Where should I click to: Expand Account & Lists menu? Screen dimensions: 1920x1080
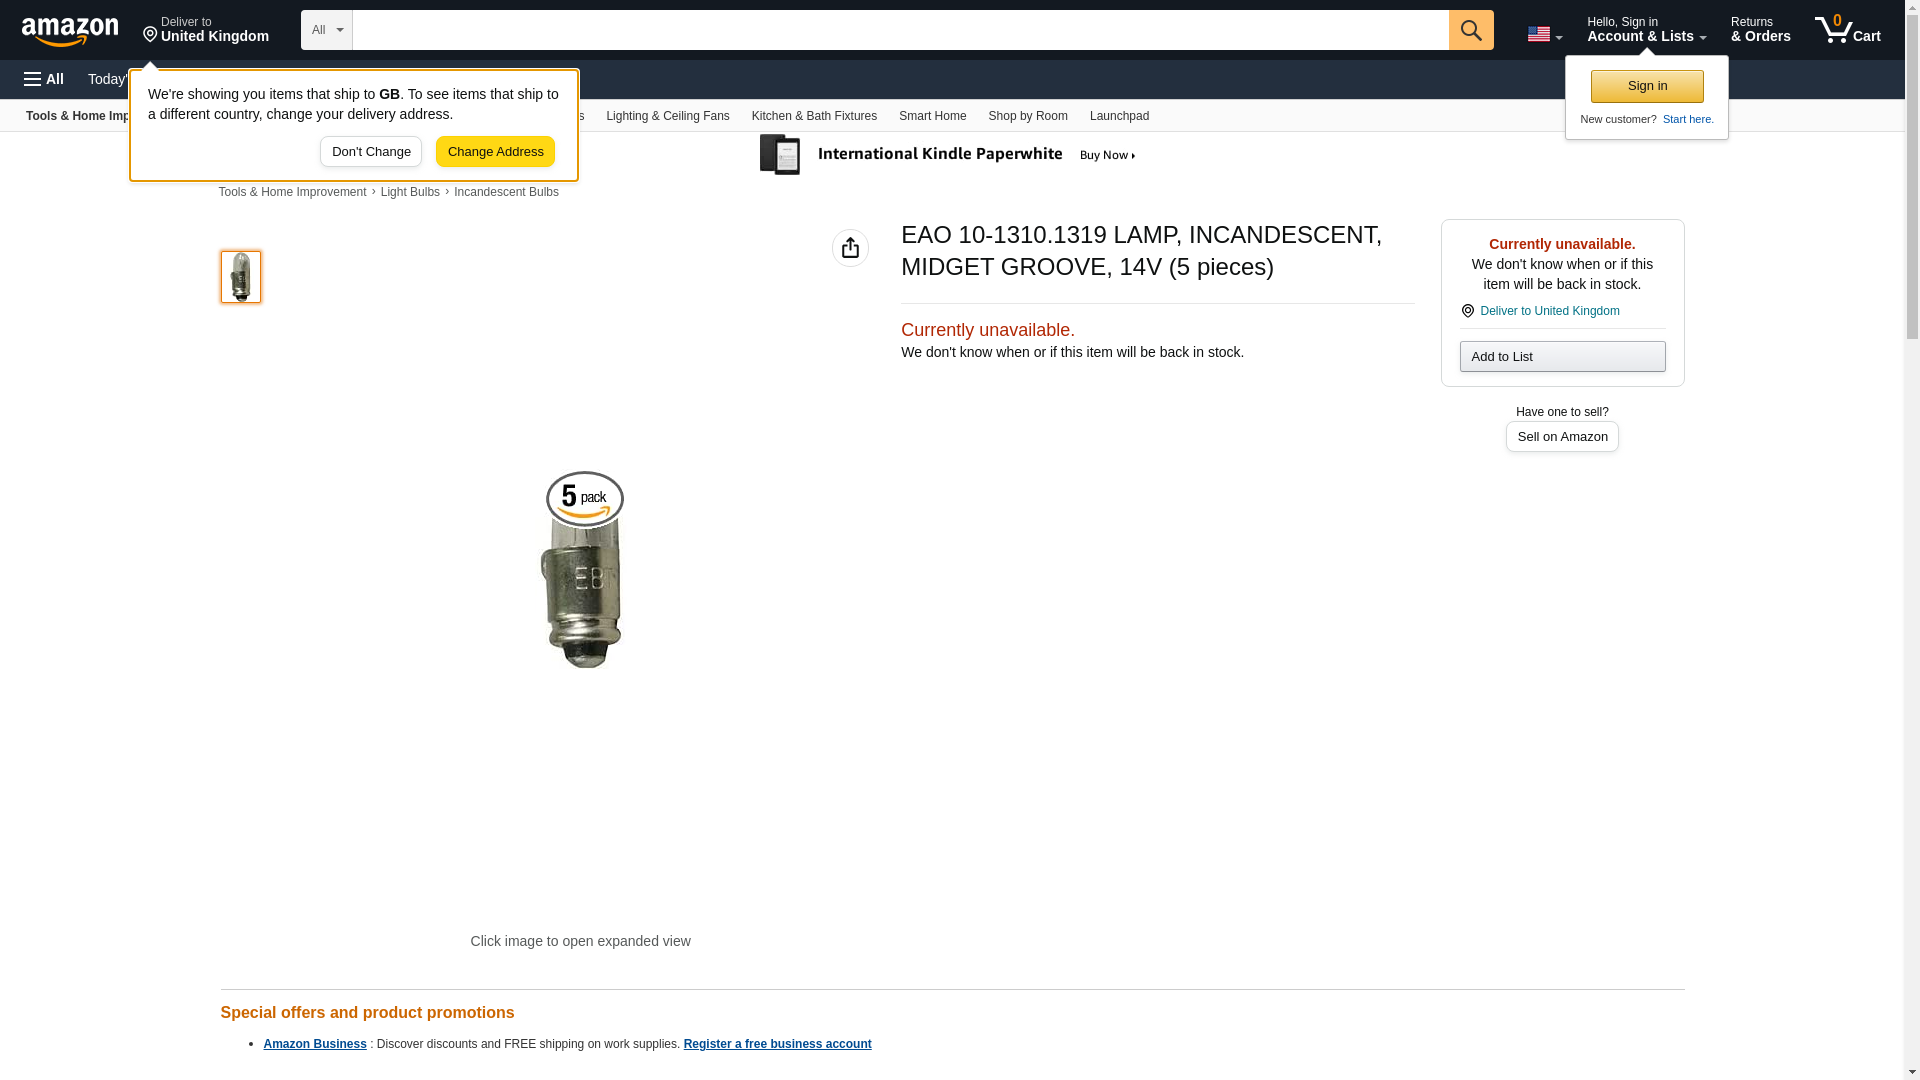(x=1646, y=30)
